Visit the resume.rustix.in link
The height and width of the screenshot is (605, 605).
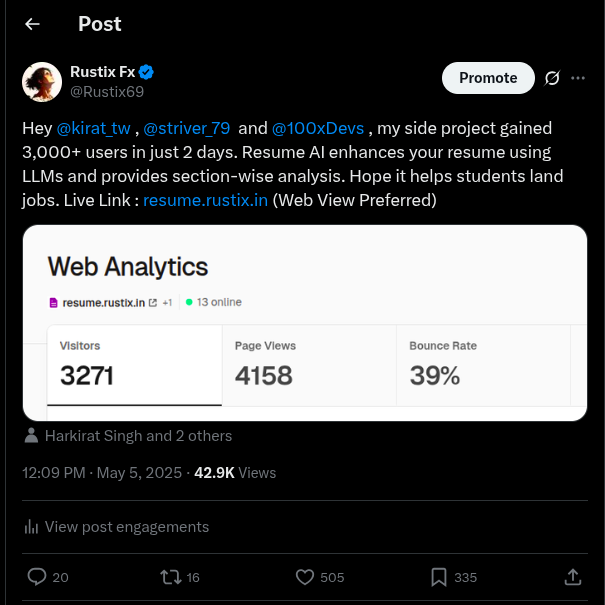pyautogui.click(x=205, y=200)
